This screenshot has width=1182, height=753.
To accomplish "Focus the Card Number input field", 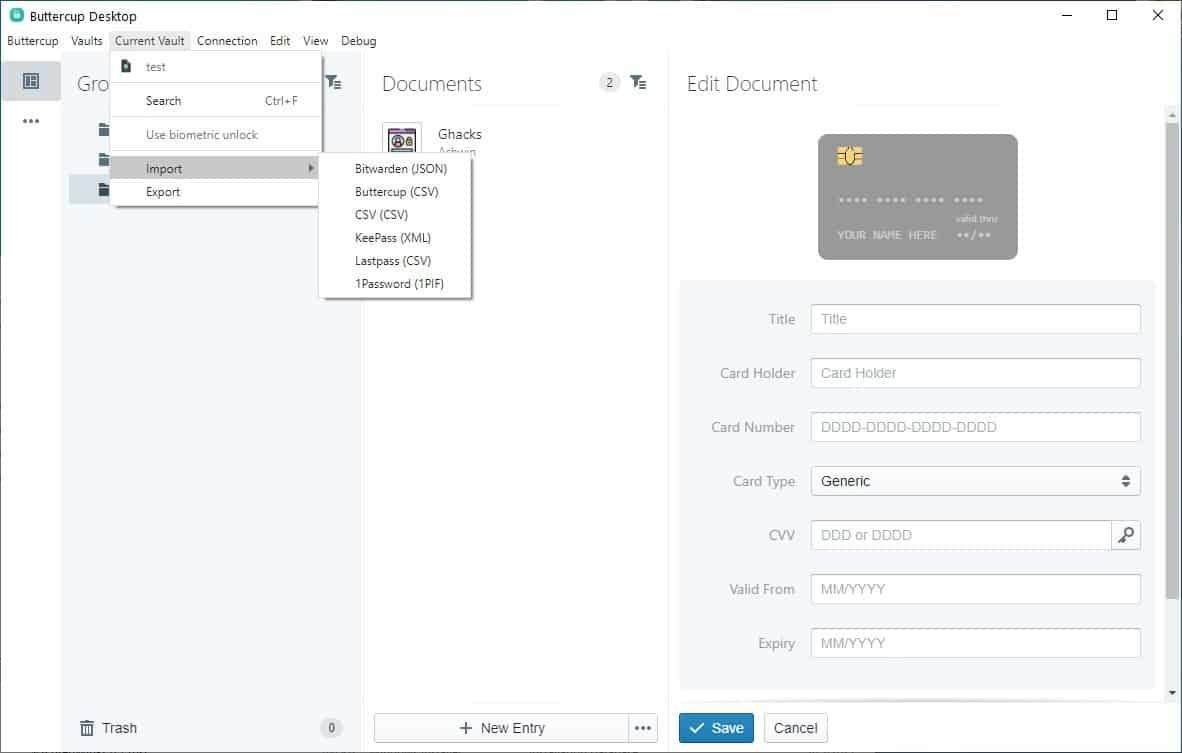I will (x=975, y=427).
